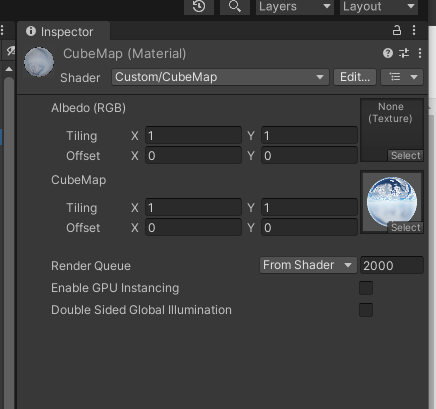Image resolution: width=436 pixels, height=409 pixels.
Task: Click the CubeMap Tiling X field
Action: coord(193,208)
